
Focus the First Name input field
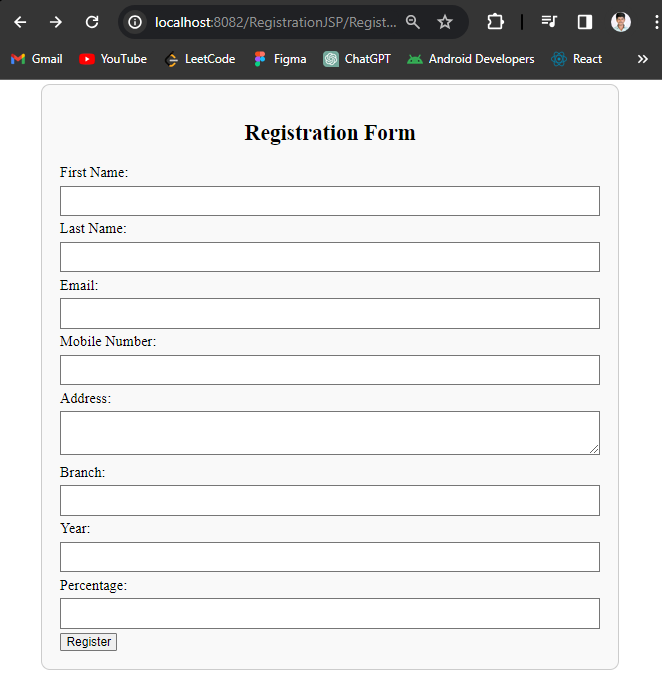coord(329,201)
